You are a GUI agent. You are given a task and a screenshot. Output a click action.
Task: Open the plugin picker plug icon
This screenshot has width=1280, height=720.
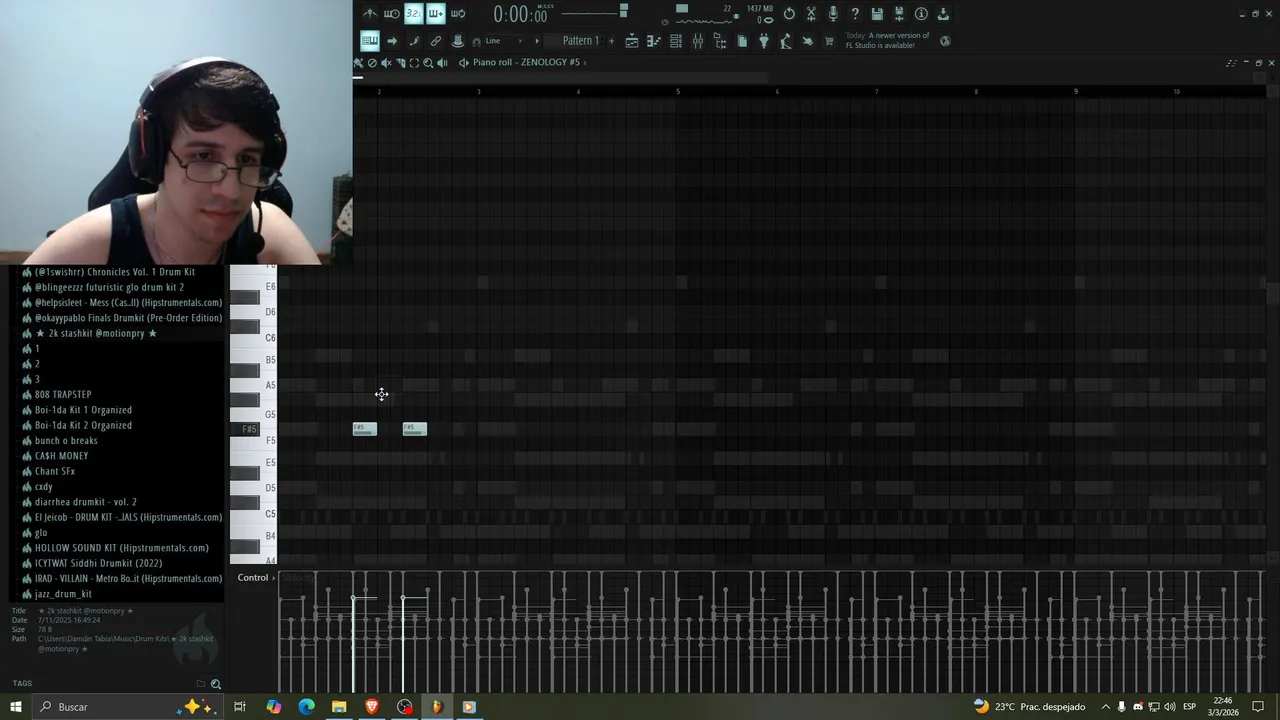763,41
